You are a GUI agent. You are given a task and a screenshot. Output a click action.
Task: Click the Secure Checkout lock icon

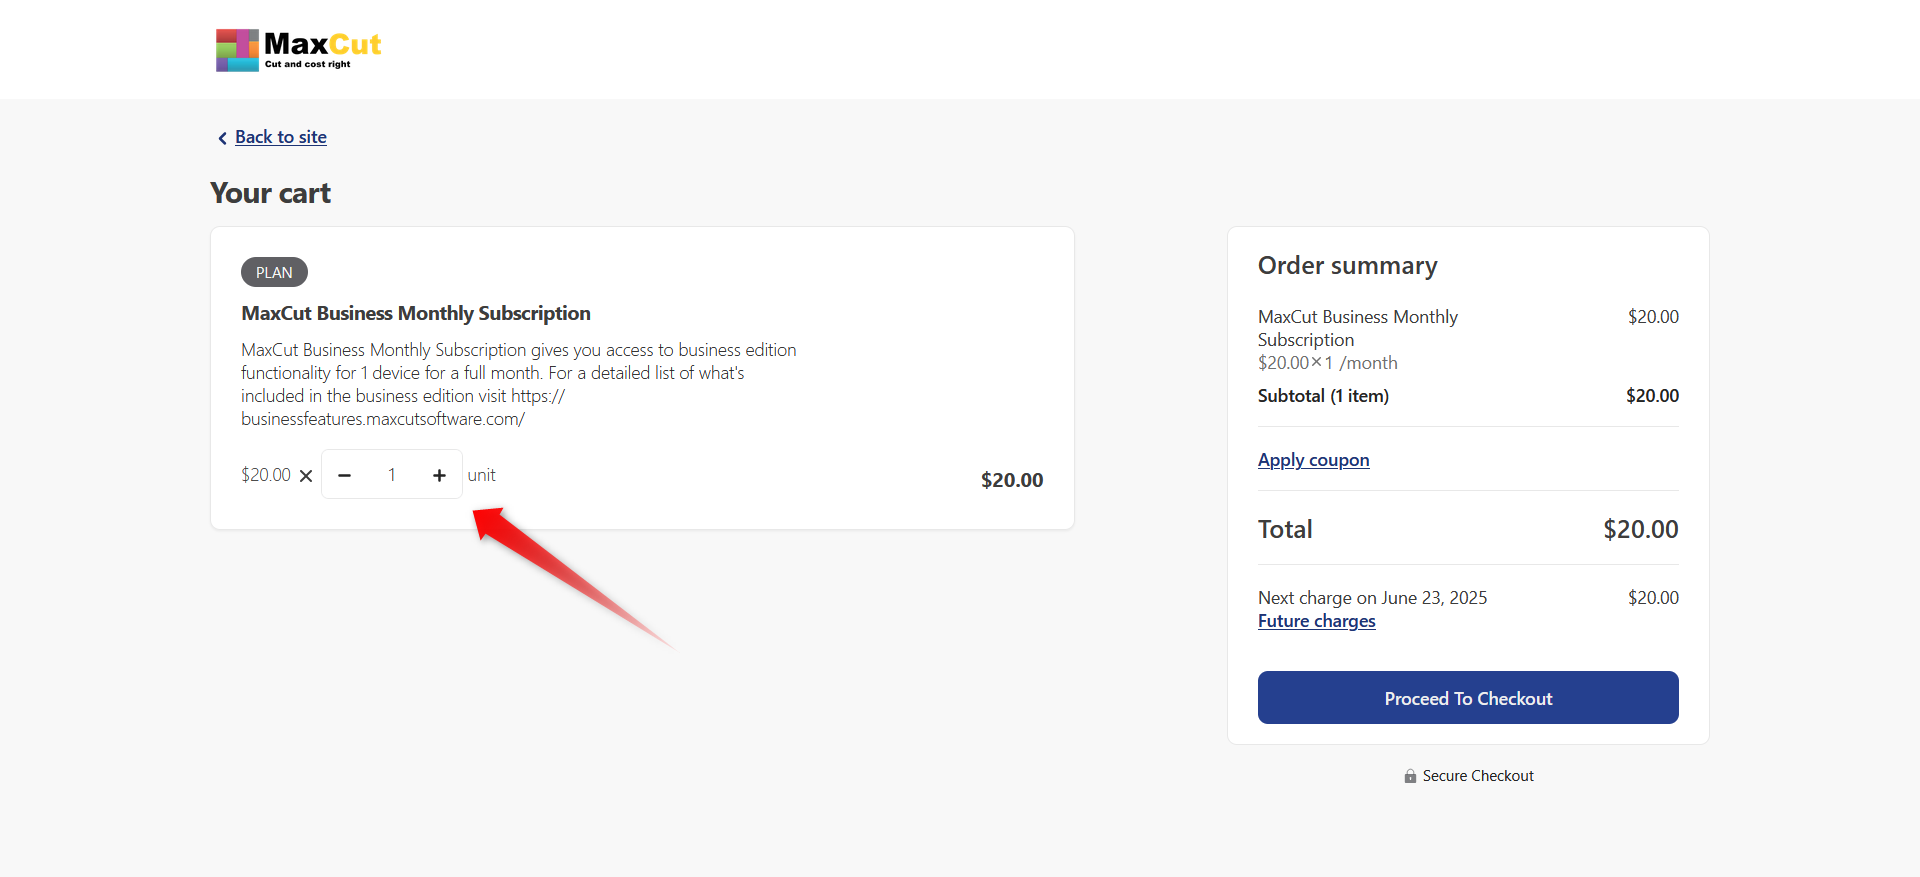pyautogui.click(x=1410, y=776)
